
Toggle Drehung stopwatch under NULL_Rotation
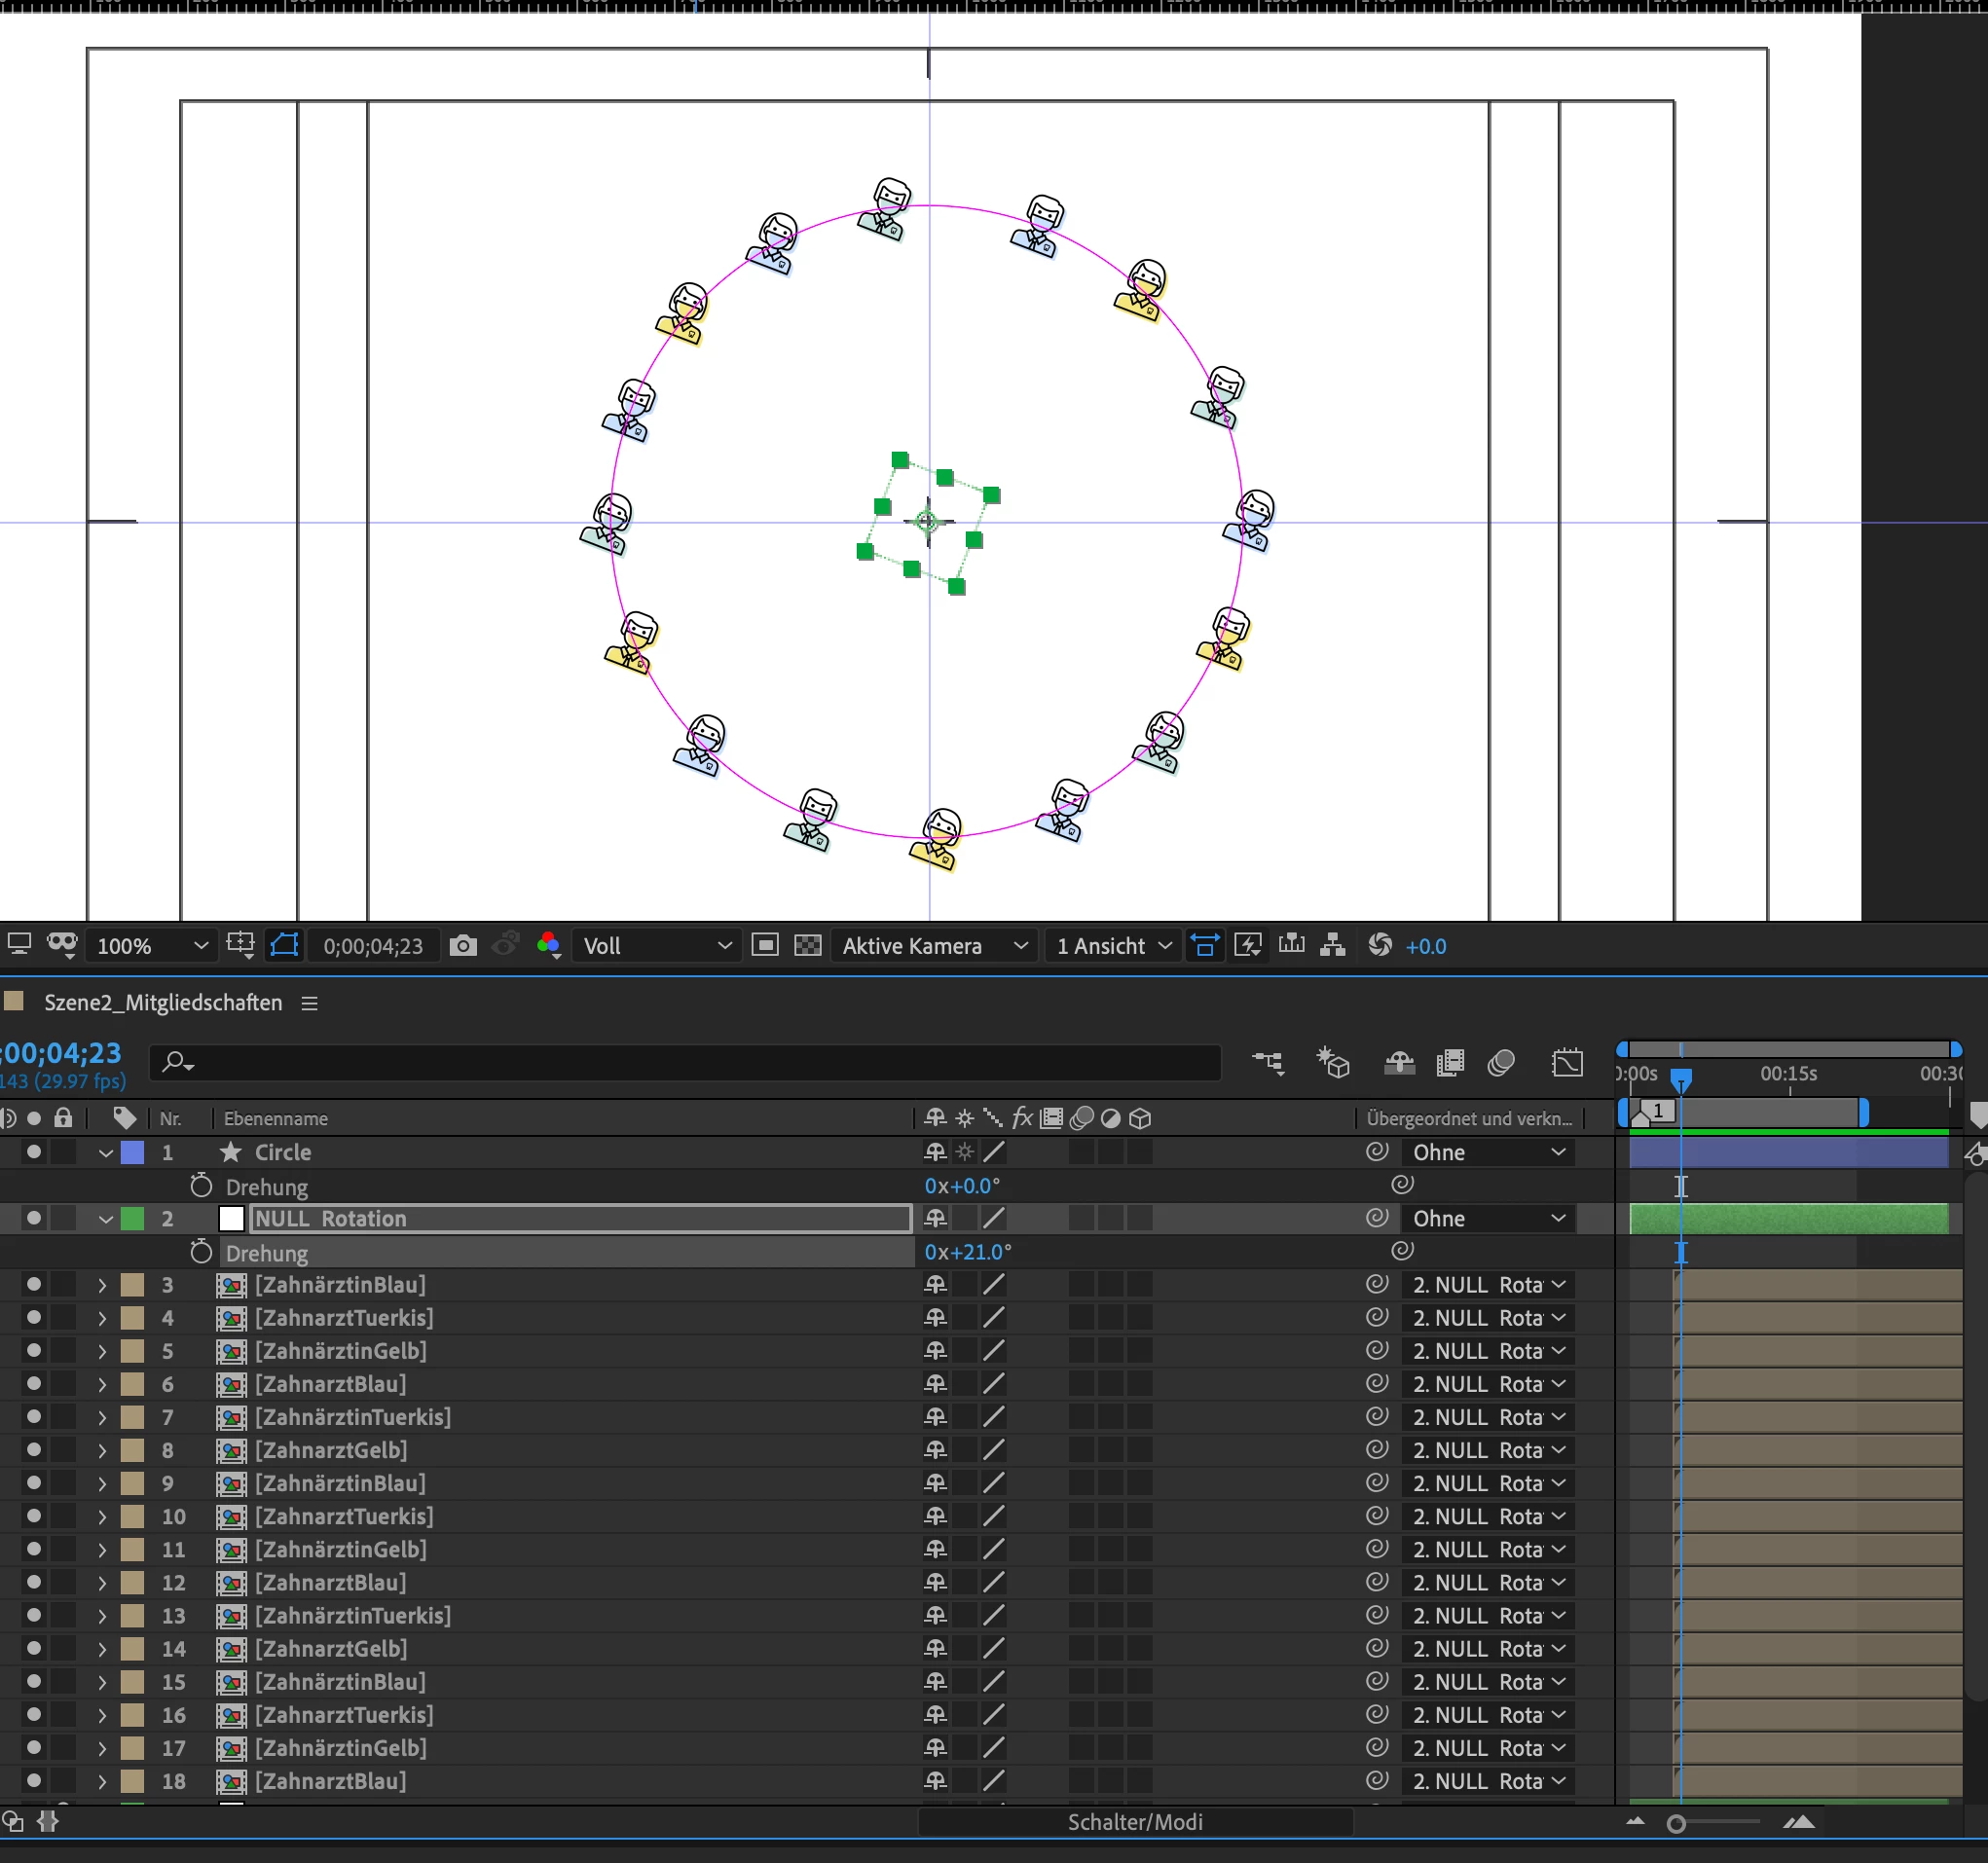[201, 1252]
